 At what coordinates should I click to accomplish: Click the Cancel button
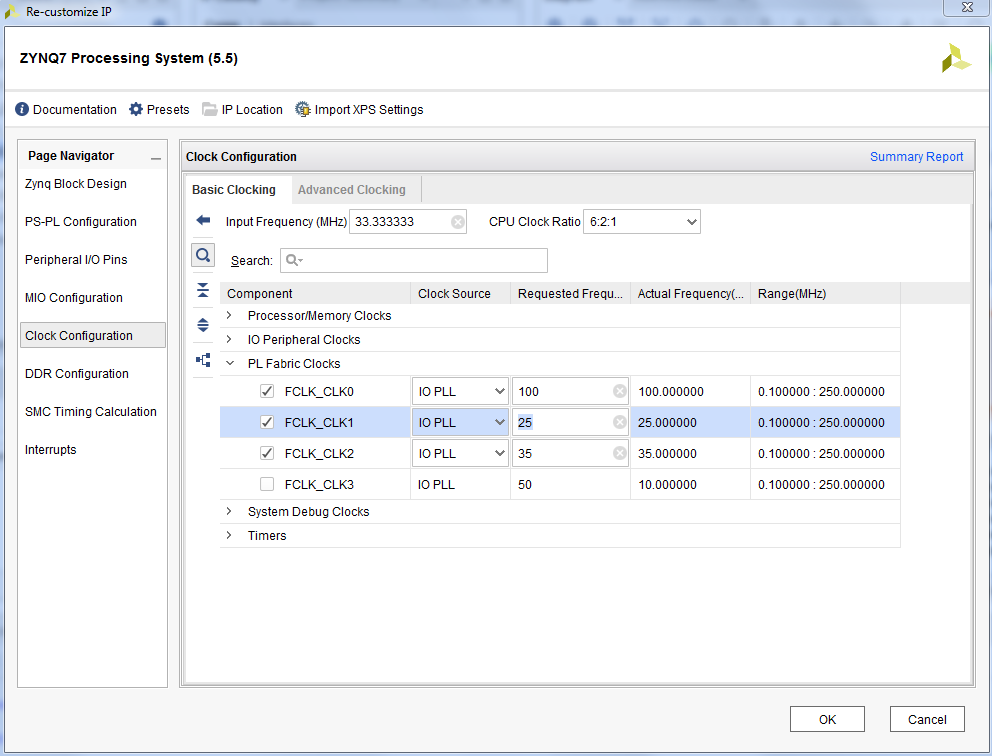(x=927, y=719)
